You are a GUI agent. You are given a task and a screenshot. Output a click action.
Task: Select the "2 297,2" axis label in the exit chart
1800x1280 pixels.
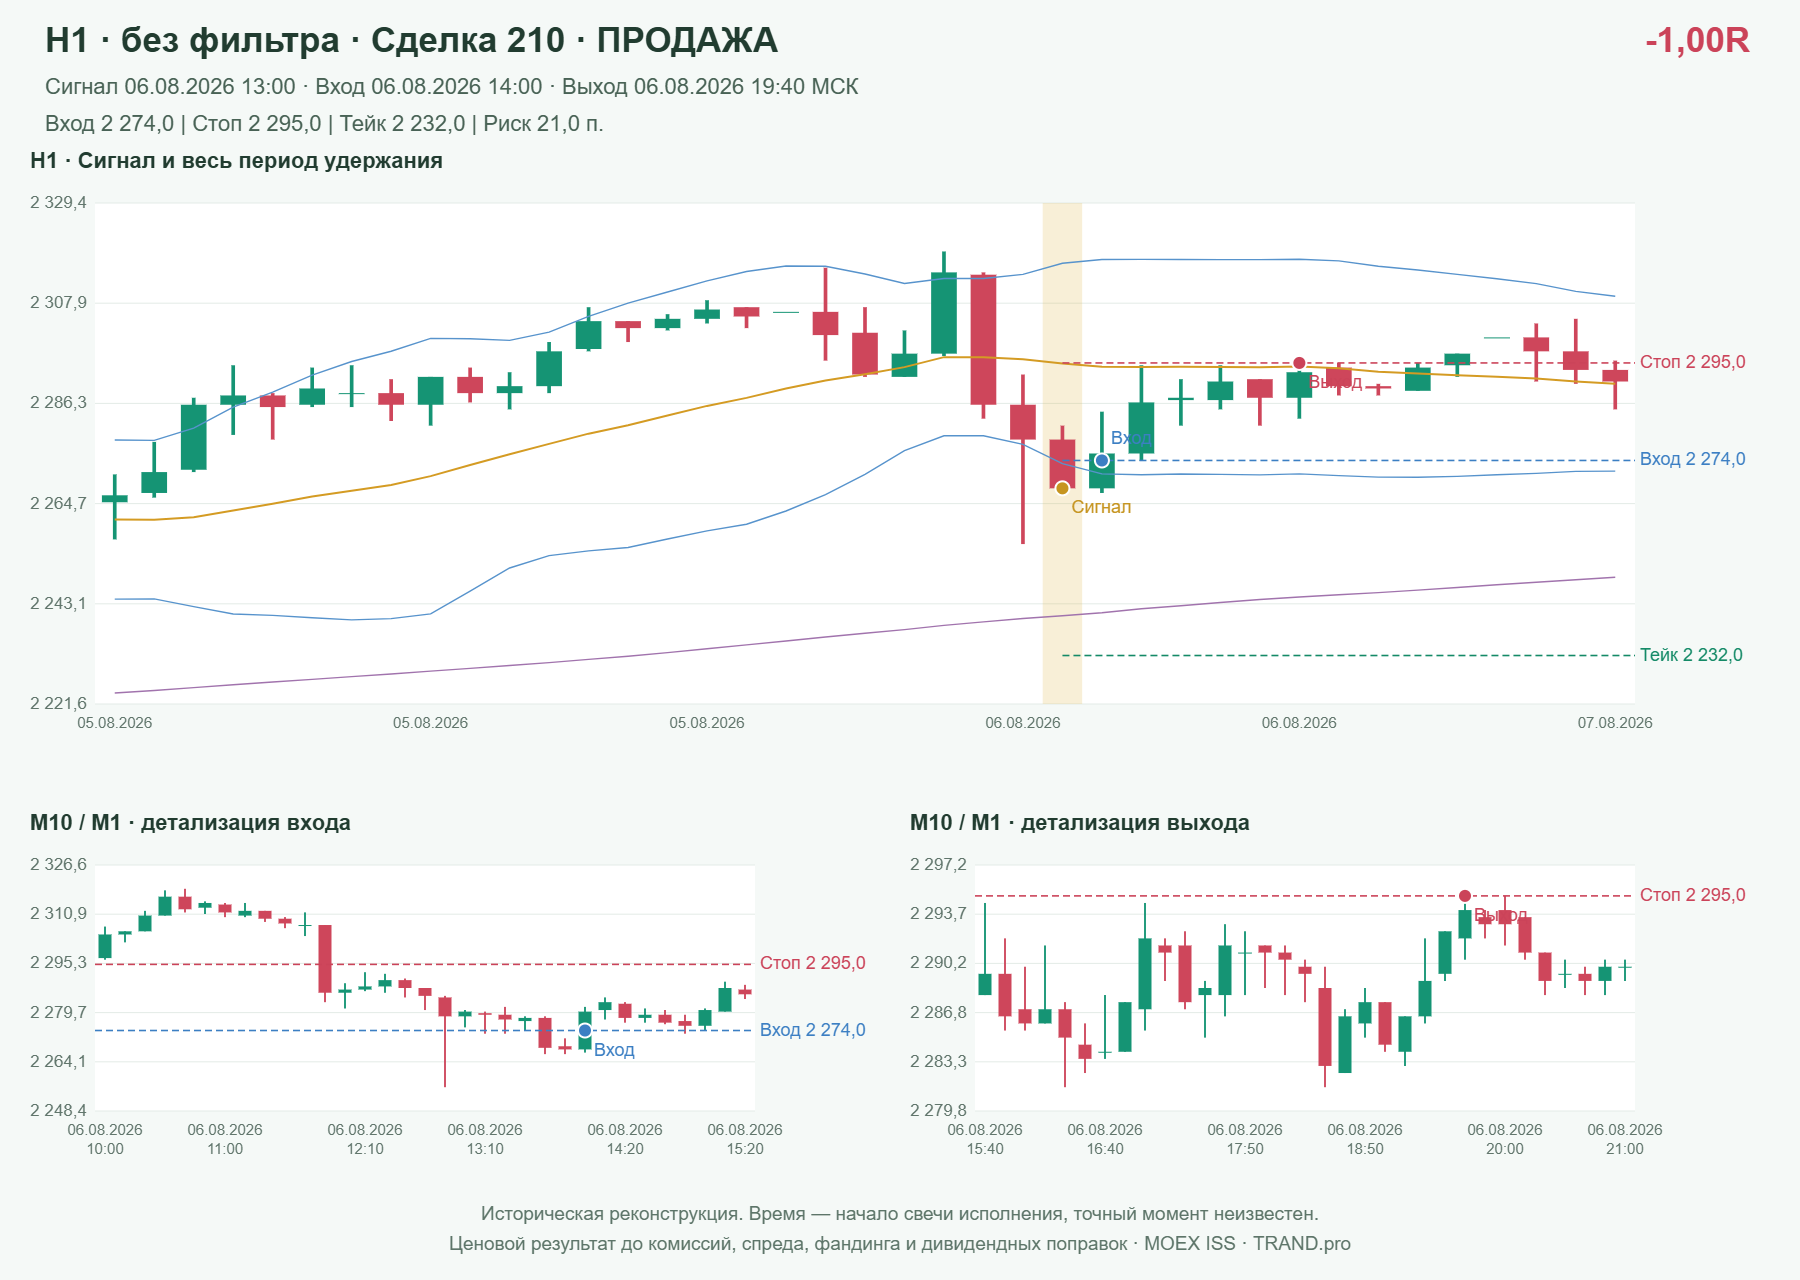(938, 865)
